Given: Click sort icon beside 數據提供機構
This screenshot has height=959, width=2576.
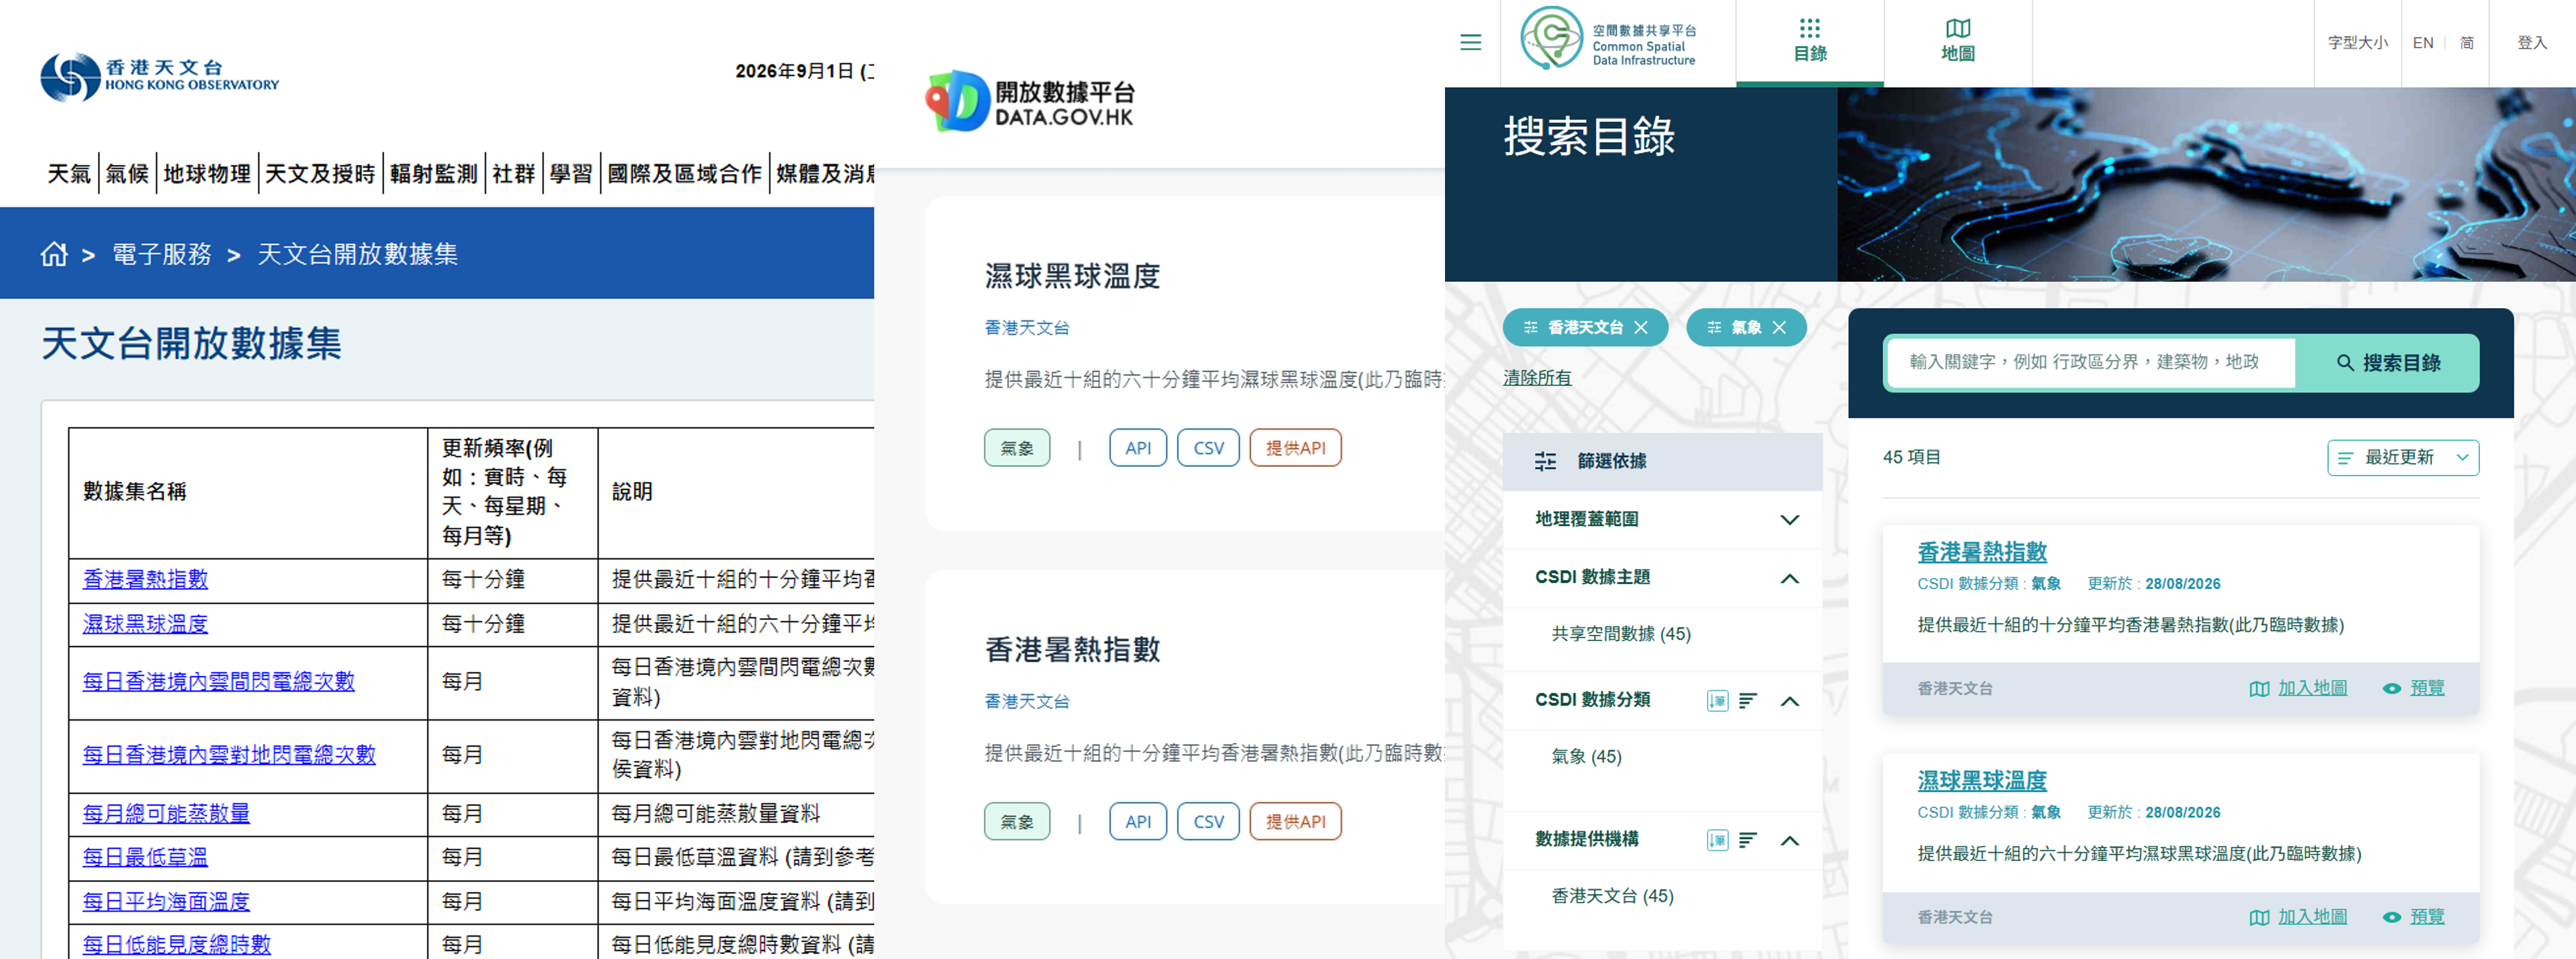Looking at the screenshot, I should click(x=1747, y=840).
